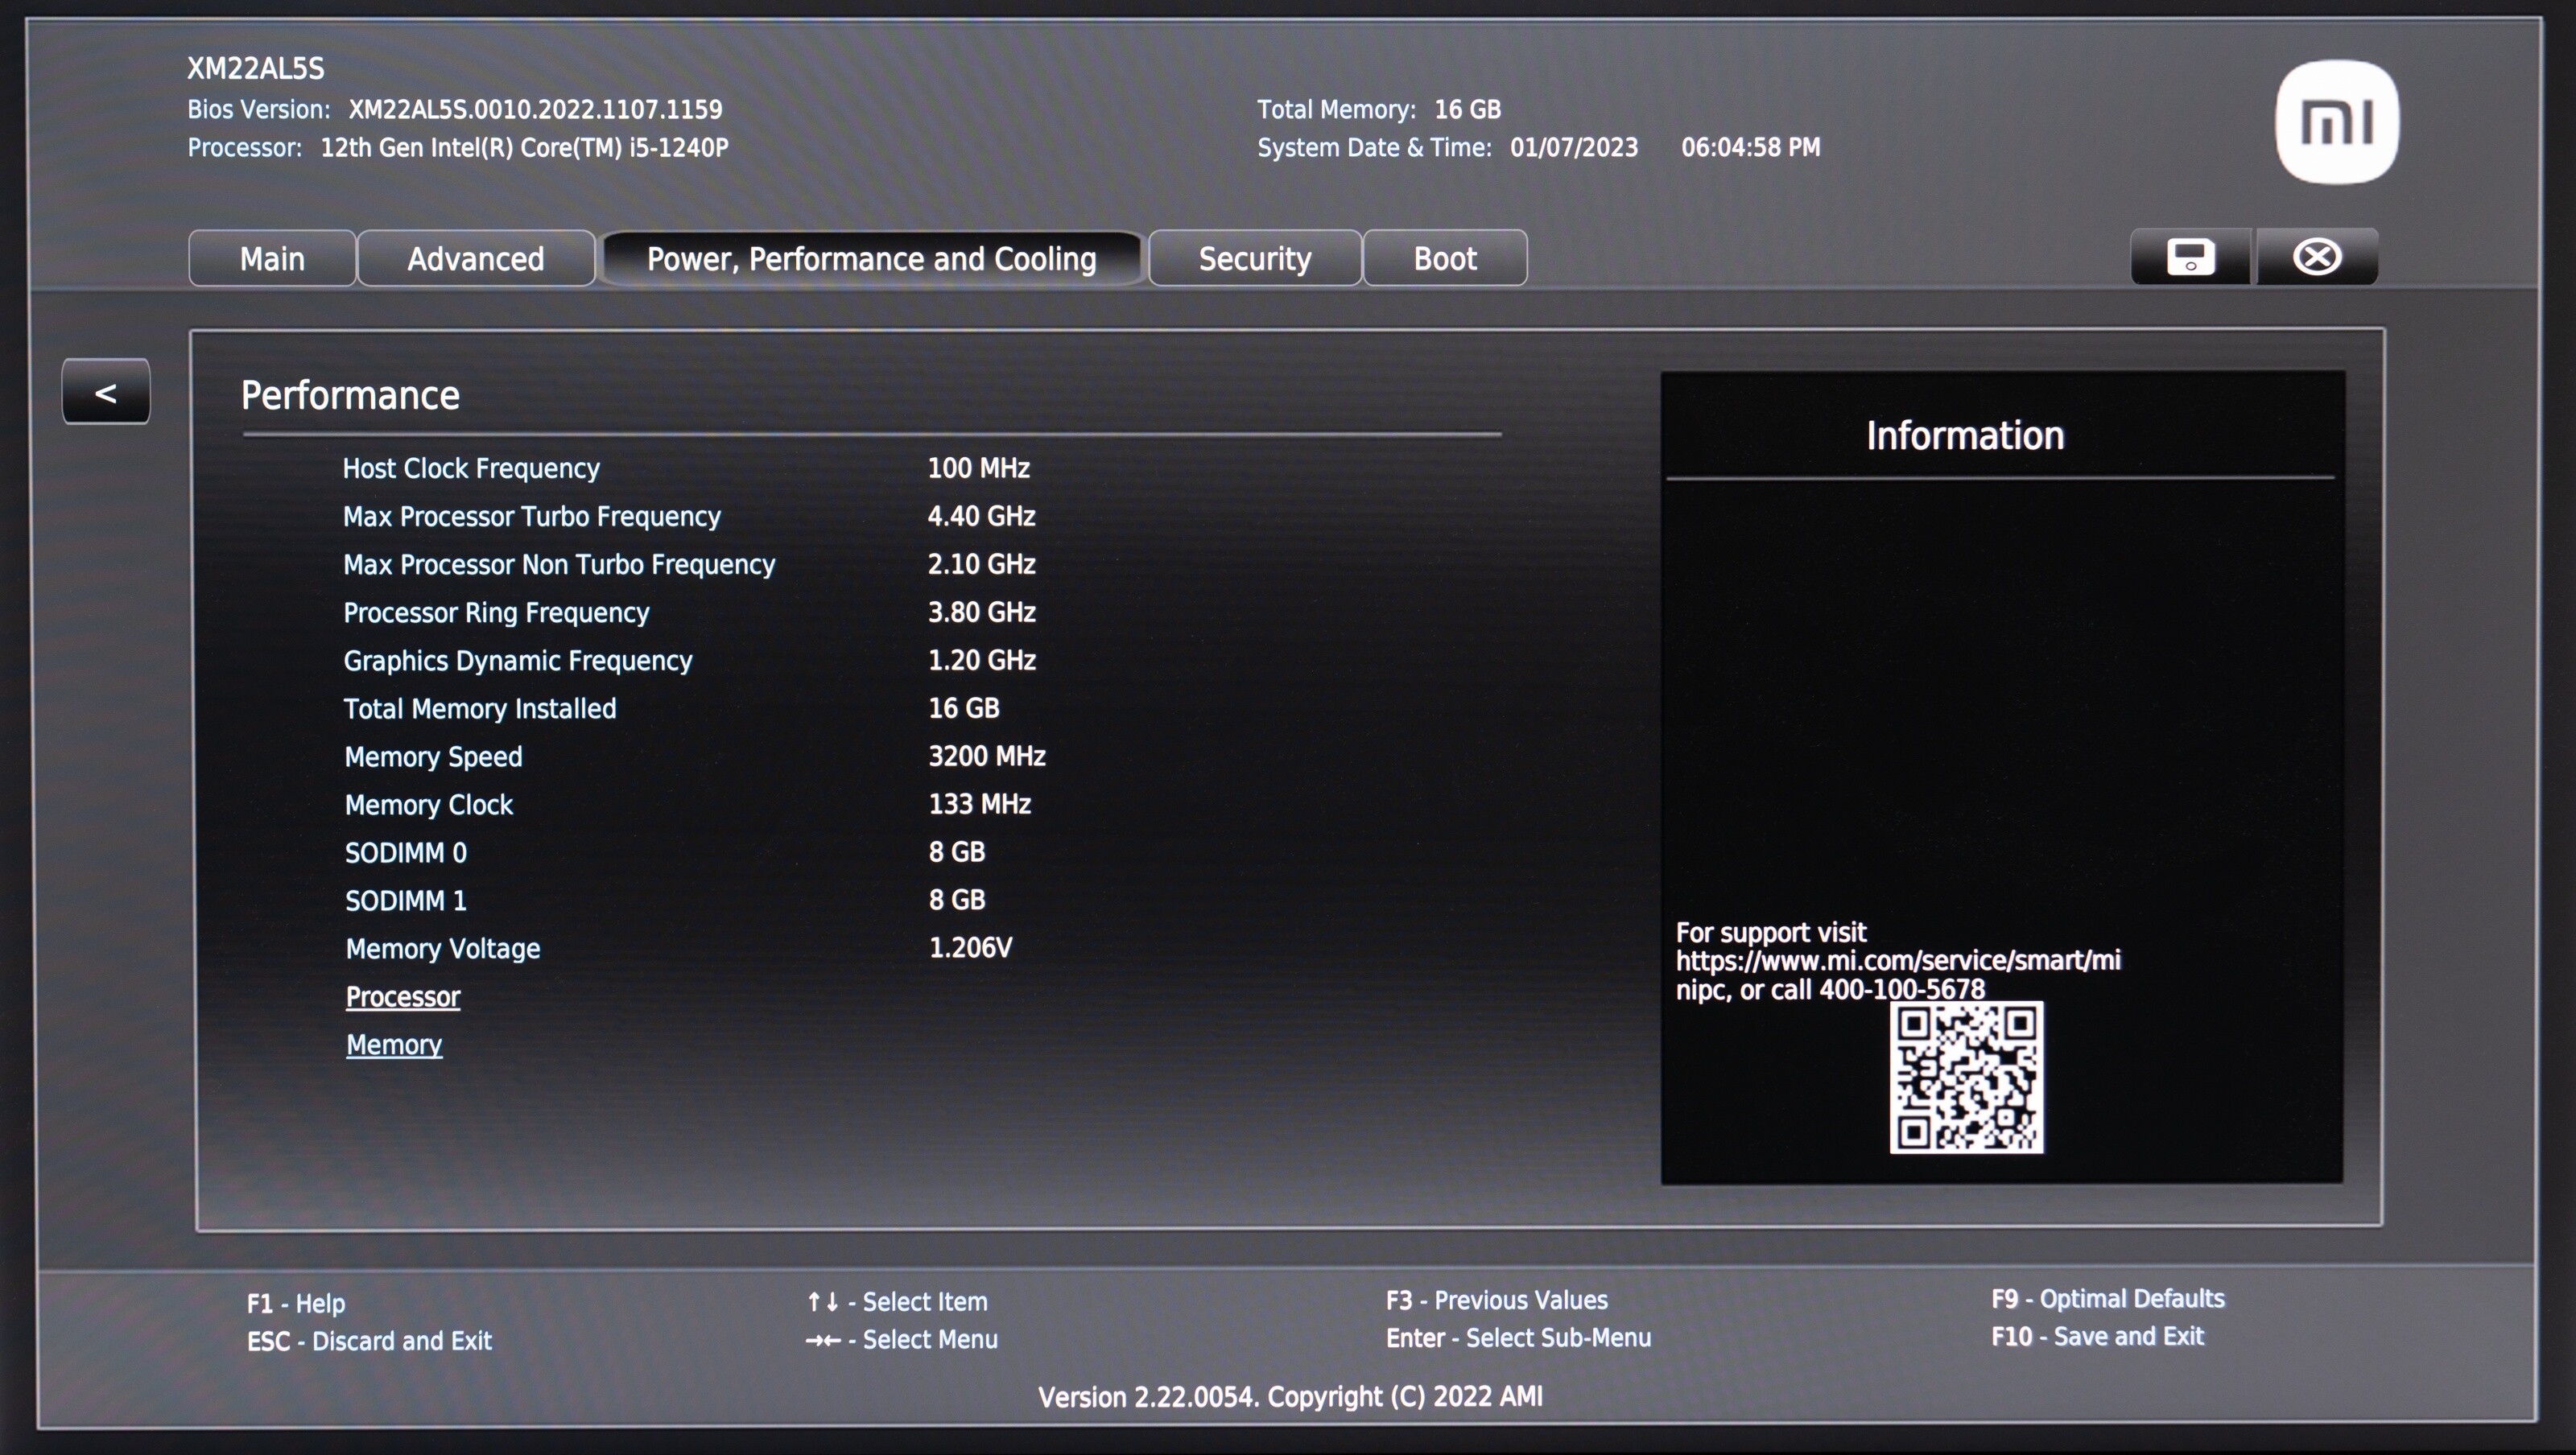Open the Advanced tab

pyautogui.click(x=475, y=259)
